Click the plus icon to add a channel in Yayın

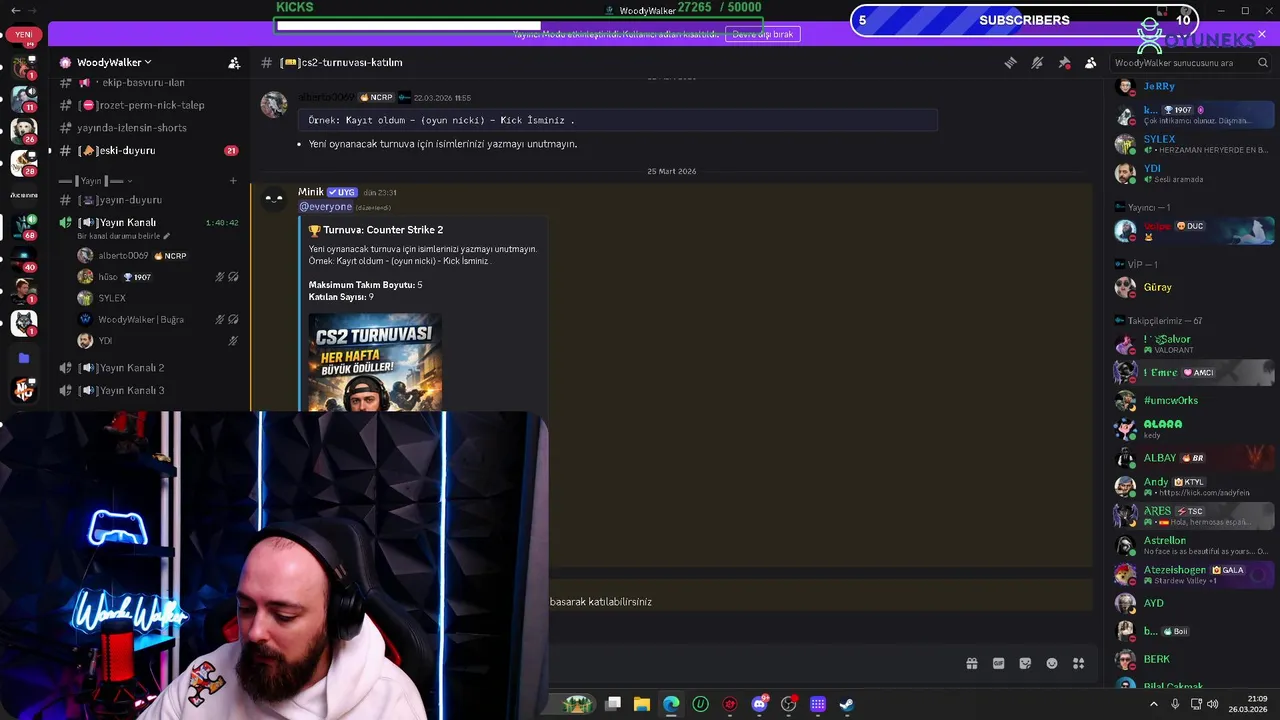[x=233, y=181]
